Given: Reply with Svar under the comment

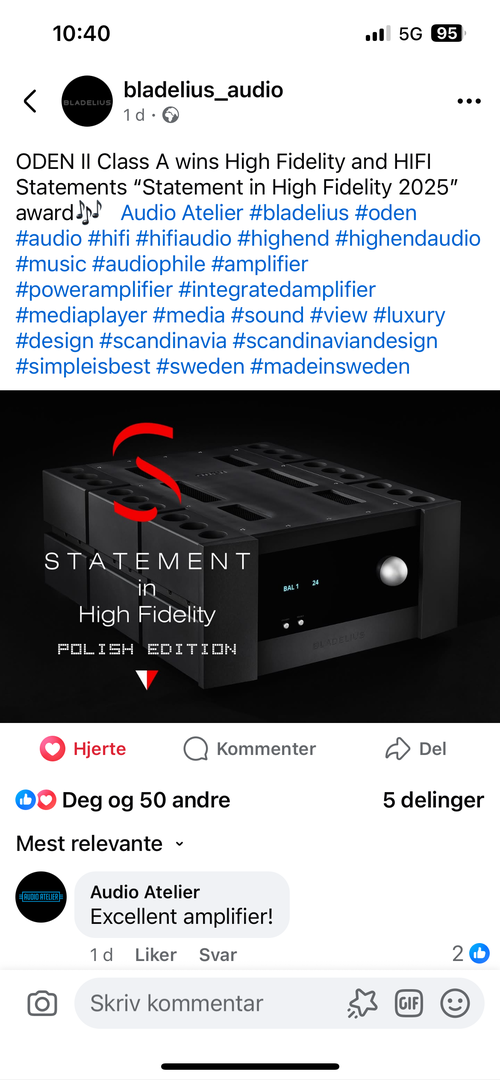Looking at the screenshot, I should pyautogui.click(x=218, y=955).
